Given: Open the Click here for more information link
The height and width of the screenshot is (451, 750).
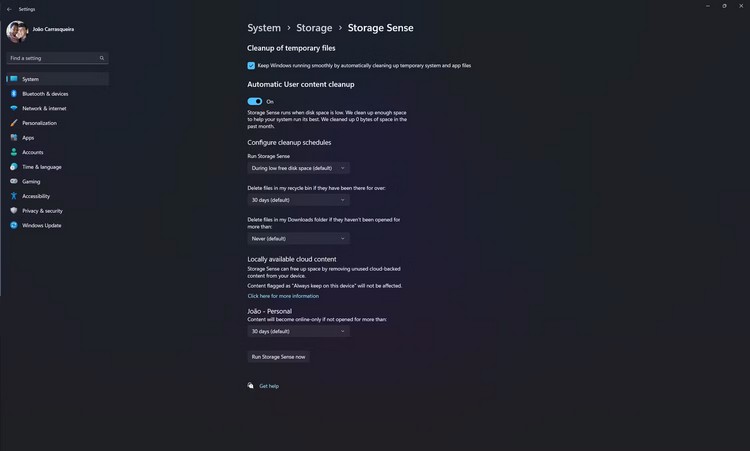Looking at the screenshot, I should point(283,296).
